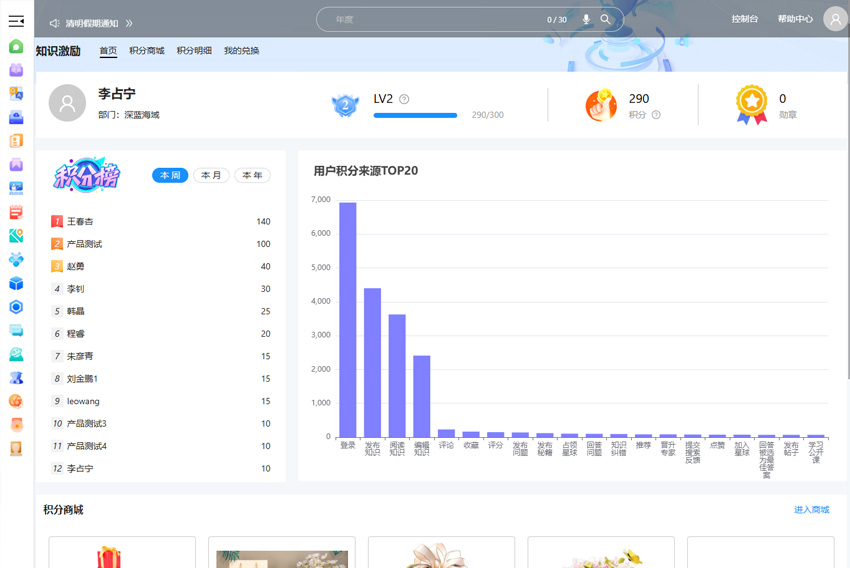Viewport: 850px width, 568px height.
Task: Click the help icon next to LV2
Action: tap(404, 99)
